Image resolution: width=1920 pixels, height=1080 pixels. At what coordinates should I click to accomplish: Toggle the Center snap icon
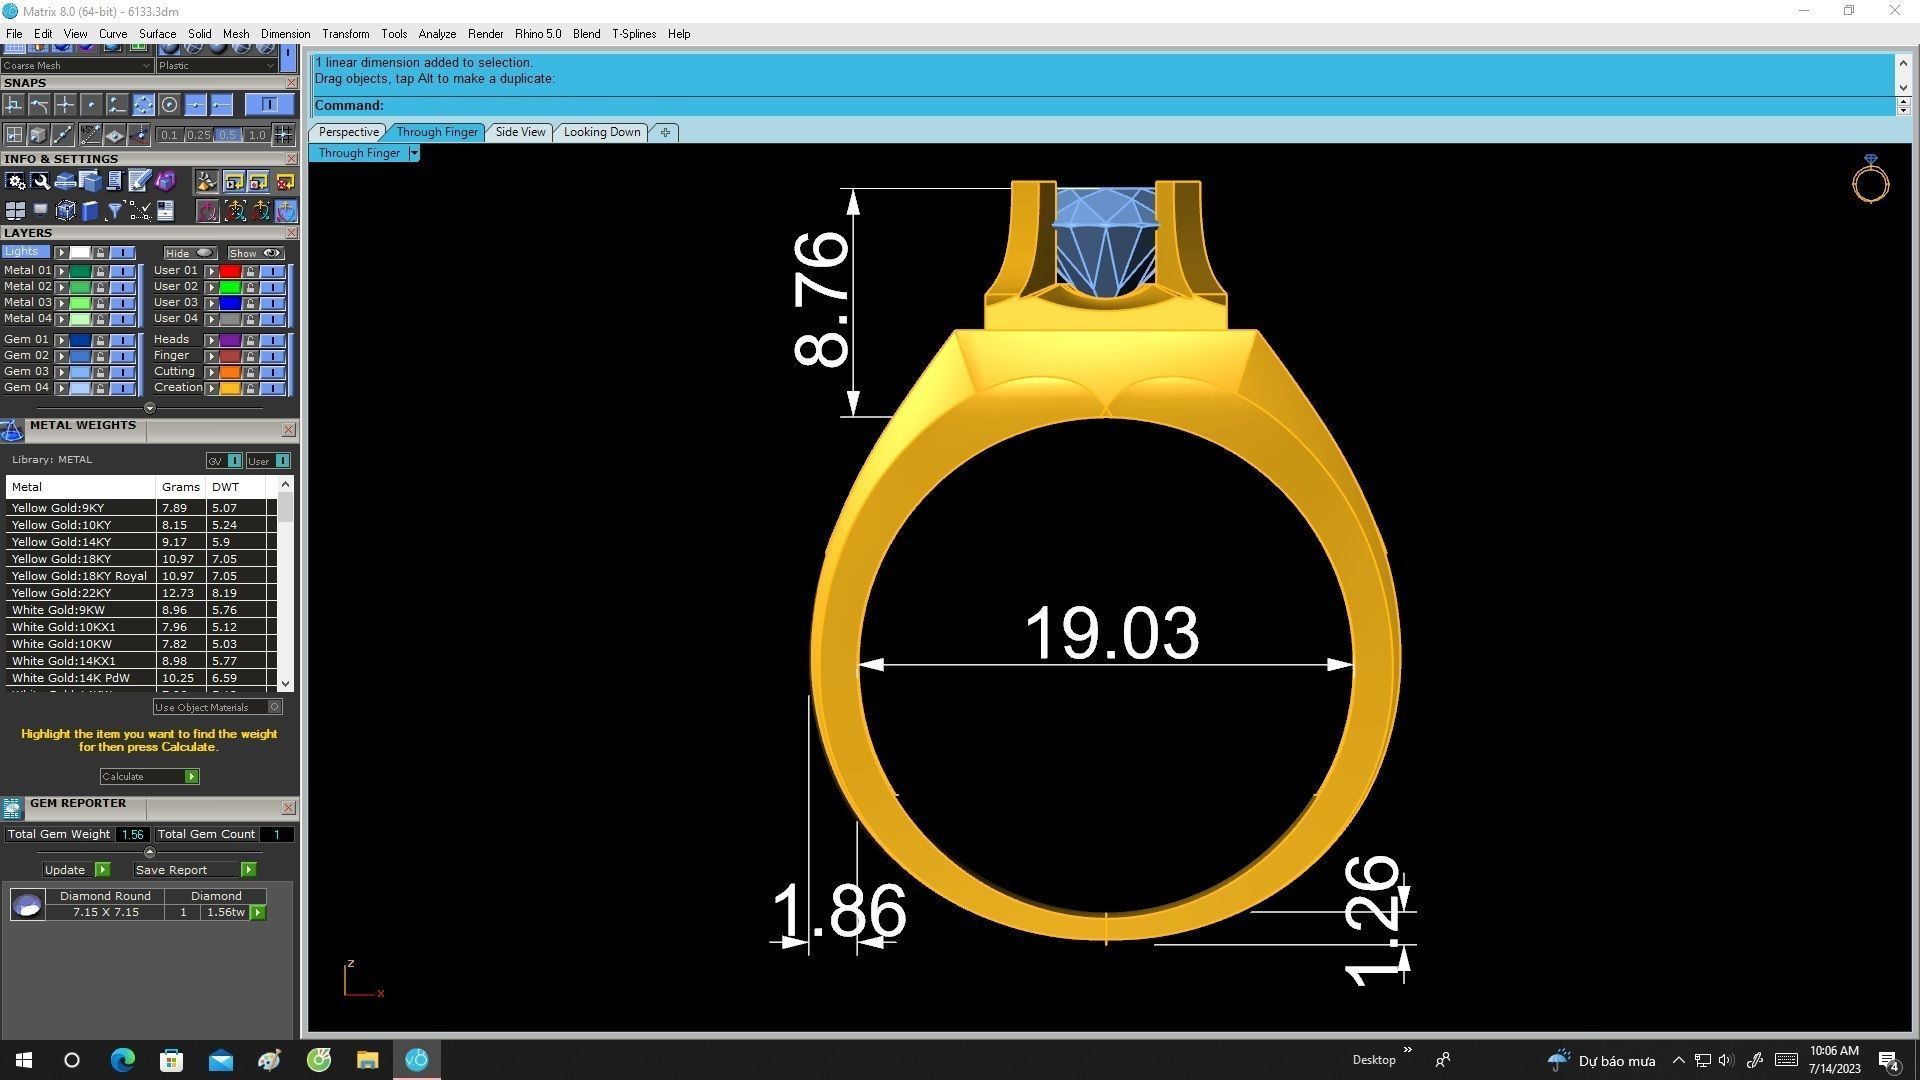pos(170,105)
